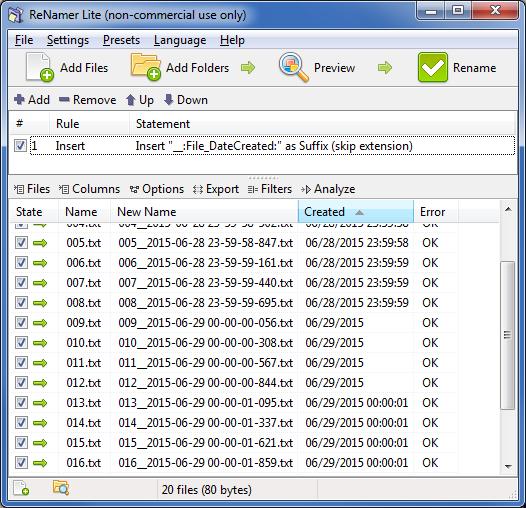Click the add file icon in status bar
526x508 pixels.
click(21, 488)
